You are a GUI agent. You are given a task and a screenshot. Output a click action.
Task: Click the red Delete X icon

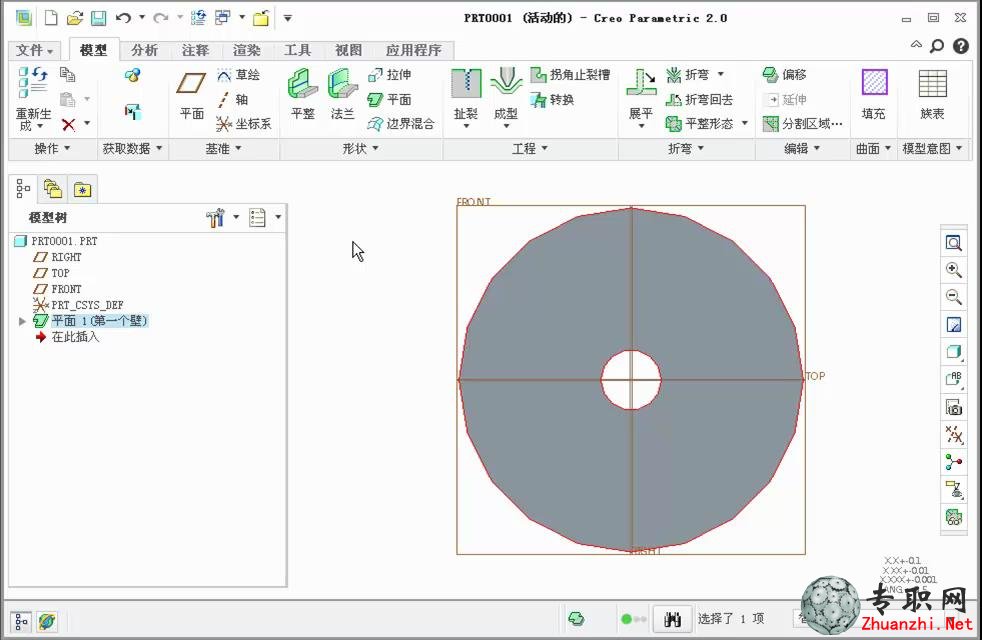click(68, 125)
